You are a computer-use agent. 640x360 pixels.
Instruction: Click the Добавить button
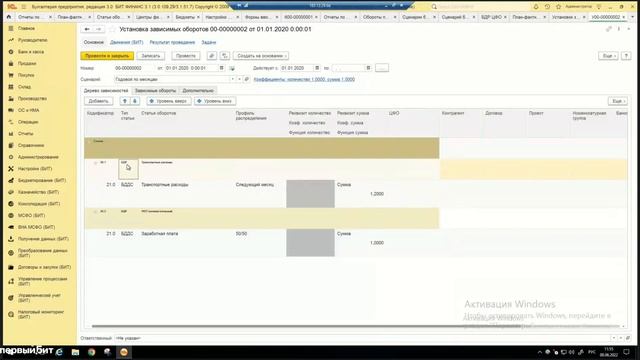[x=98, y=101]
